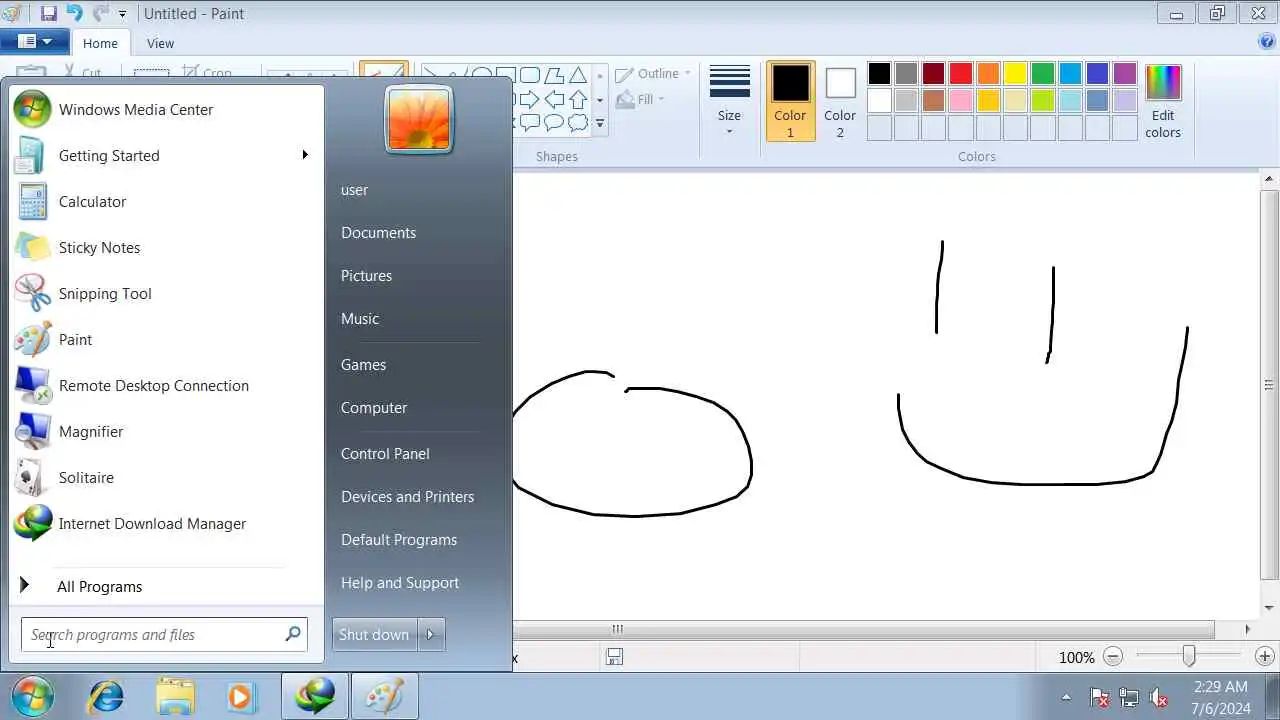1280x720 pixels.
Task: Show hidden tray icons arrow
Action: pyautogui.click(x=1066, y=697)
